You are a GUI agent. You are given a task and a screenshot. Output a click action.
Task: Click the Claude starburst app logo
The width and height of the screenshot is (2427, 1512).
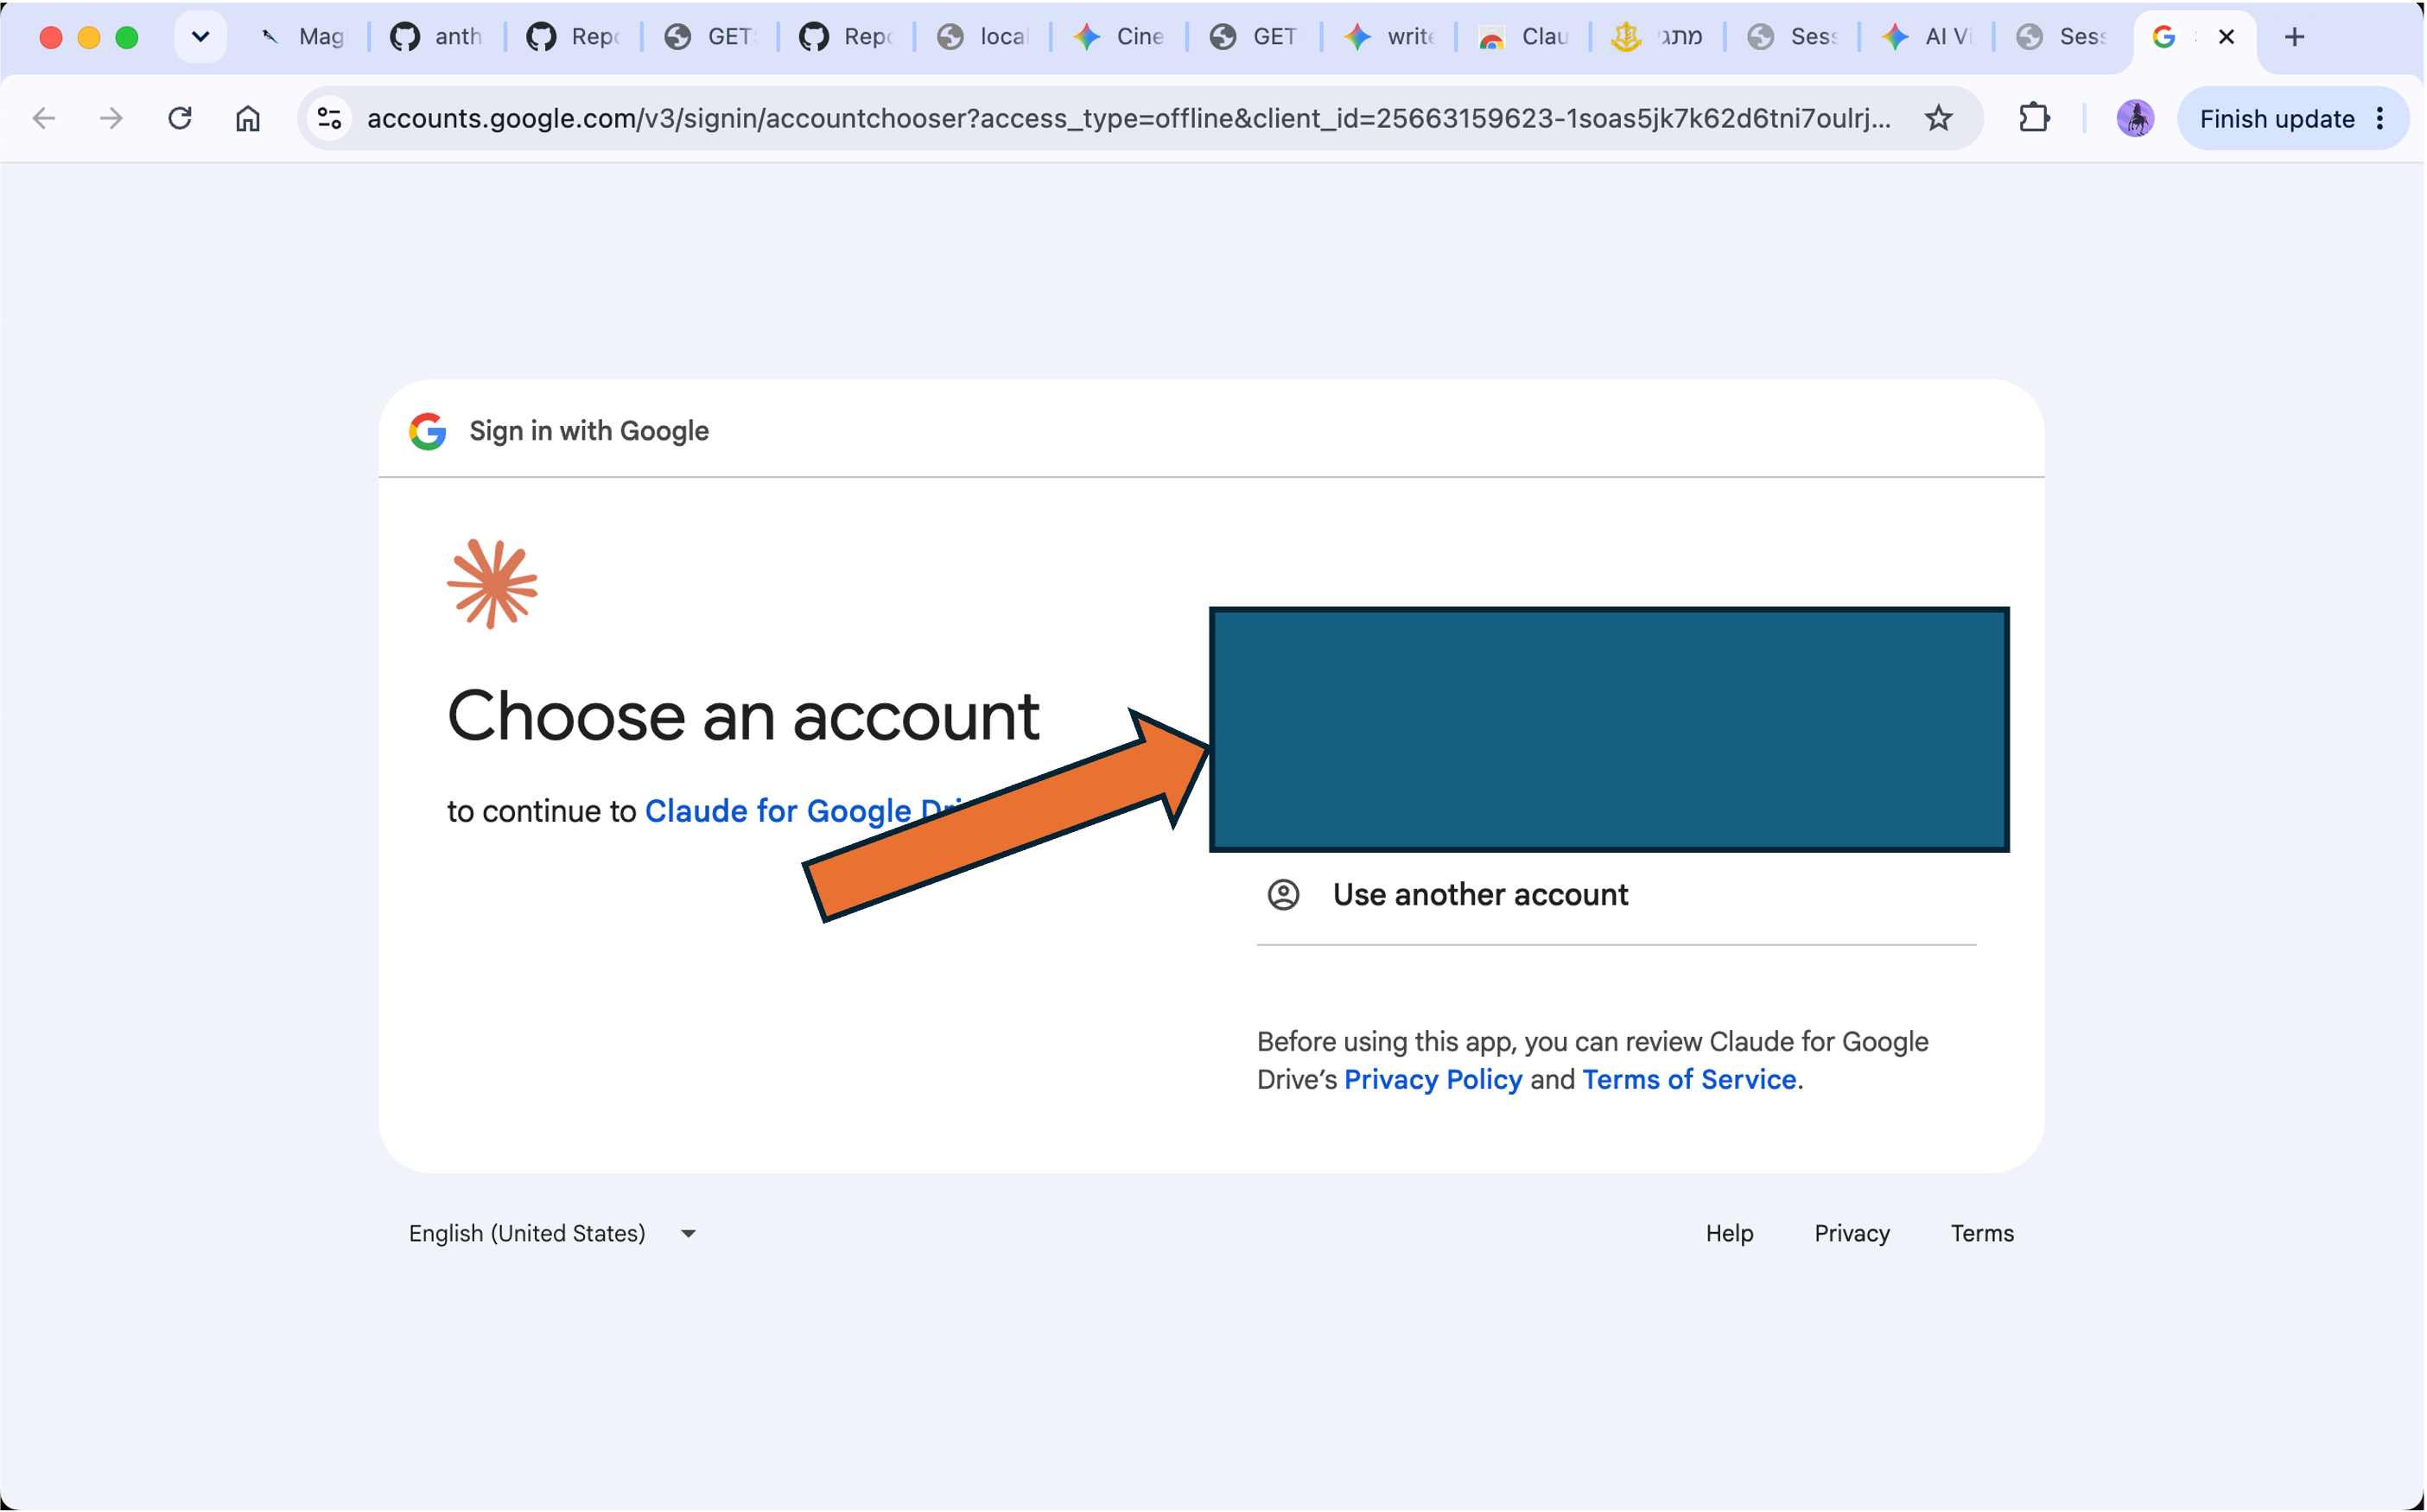pyautogui.click(x=492, y=583)
